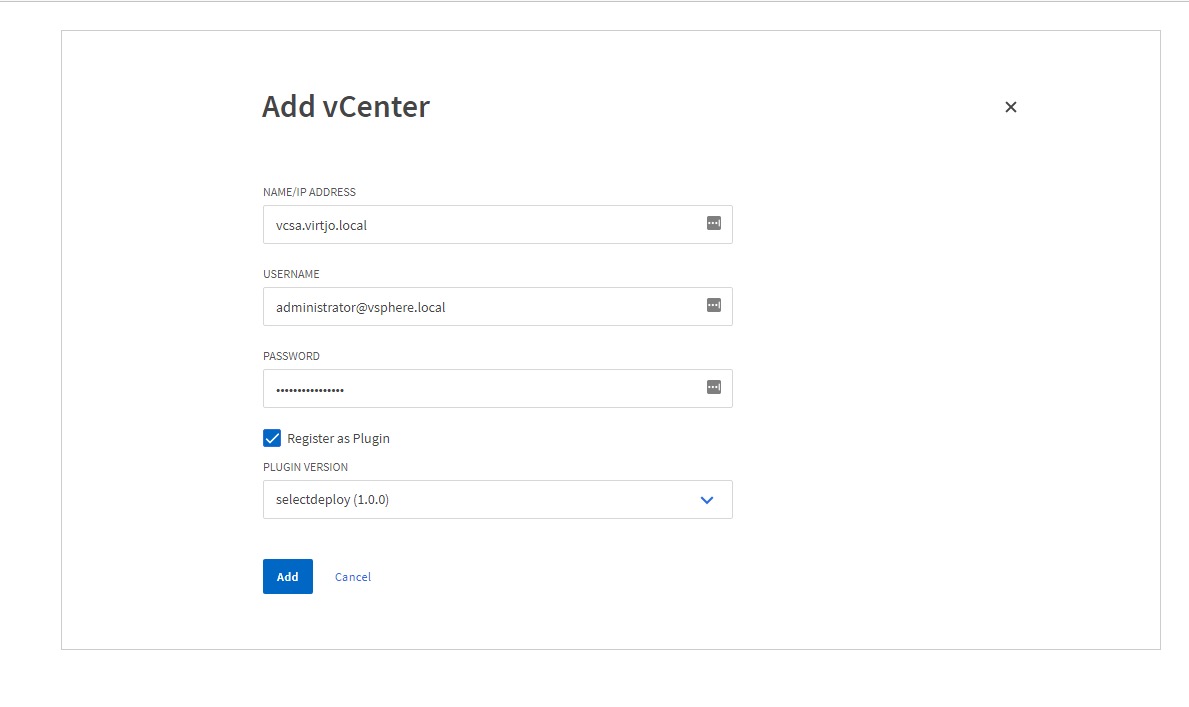Click autofill icon in Name/IP Address field
The width and height of the screenshot is (1189, 707).
coord(713,224)
